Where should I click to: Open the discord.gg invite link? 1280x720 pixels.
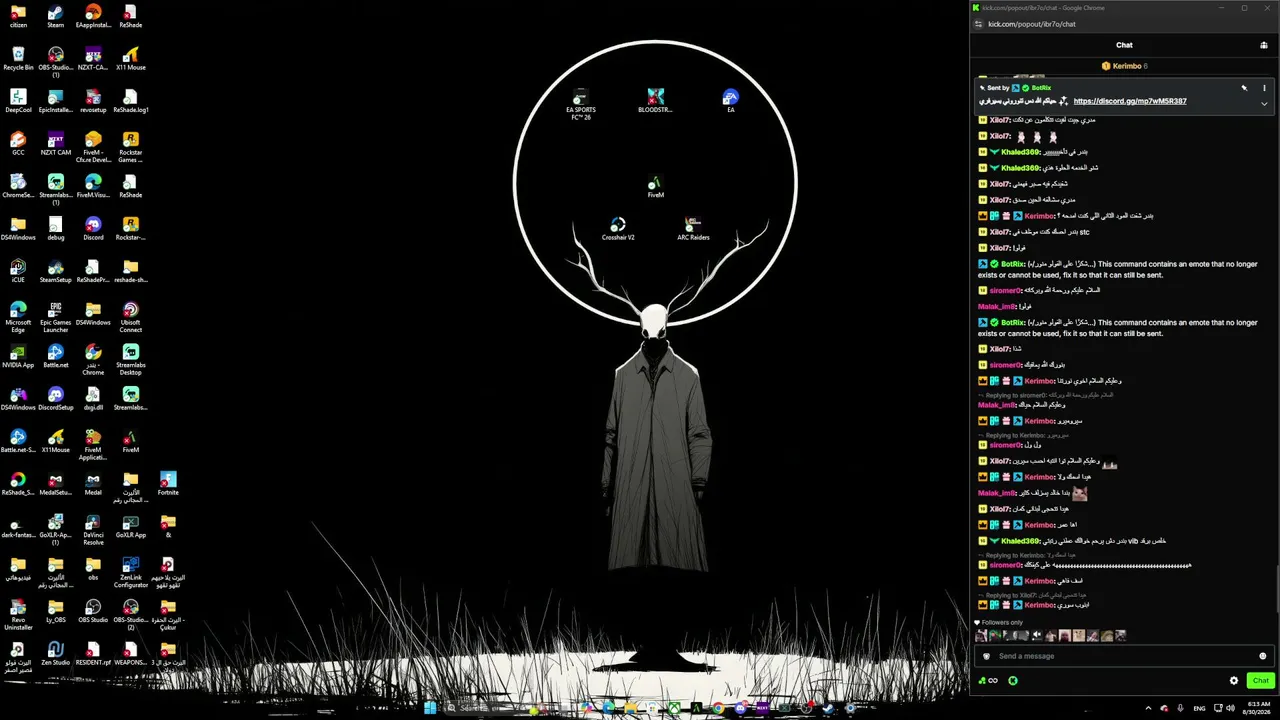(x=1130, y=101)
